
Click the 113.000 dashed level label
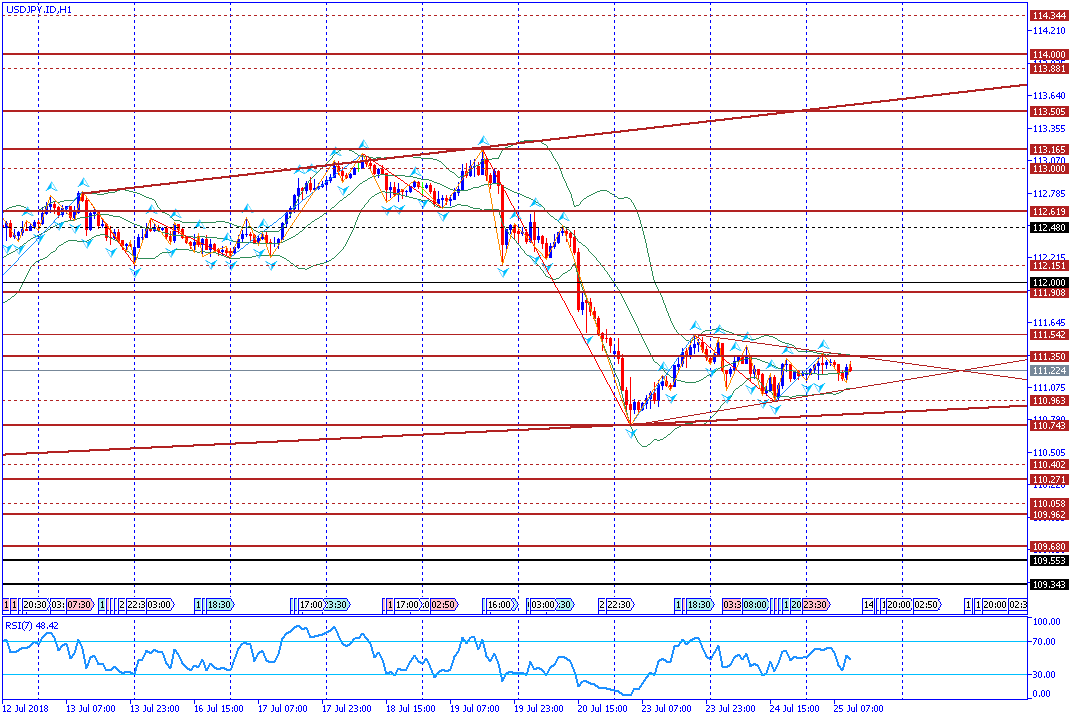pyautogui.click(x=1048, y=169)
